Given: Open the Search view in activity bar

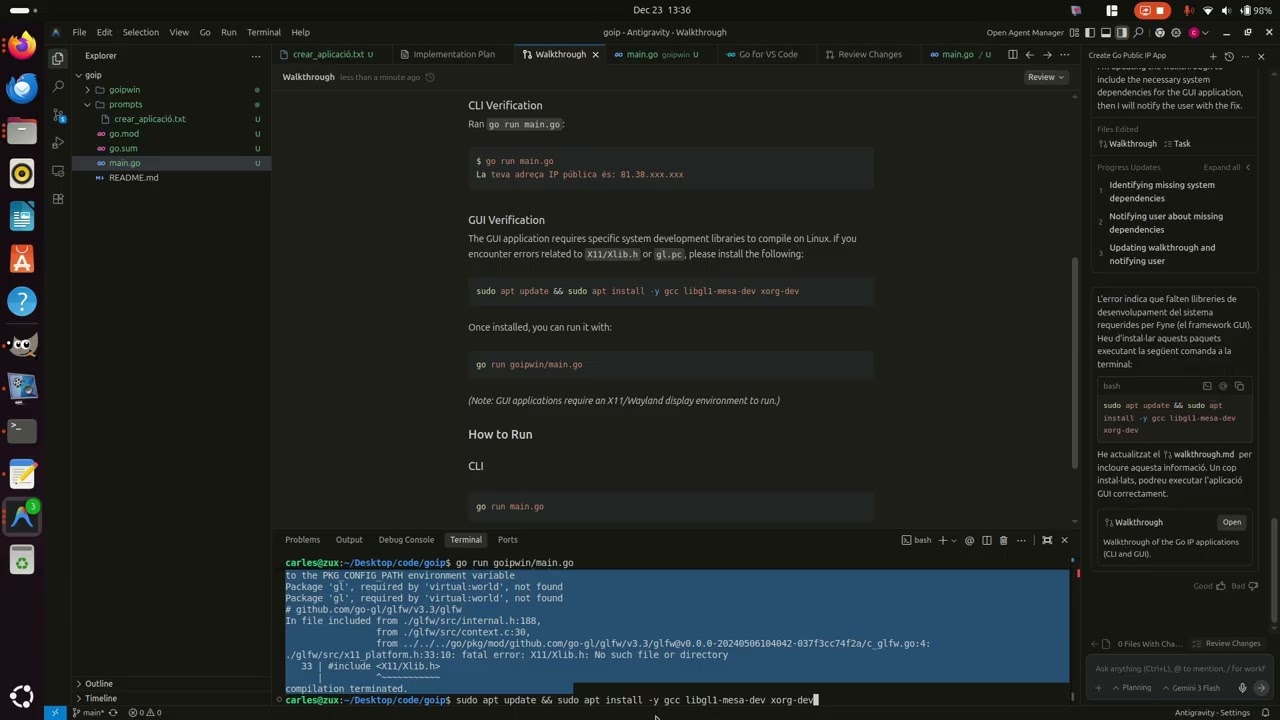Looking at the screenshot, I should point(57,86).
